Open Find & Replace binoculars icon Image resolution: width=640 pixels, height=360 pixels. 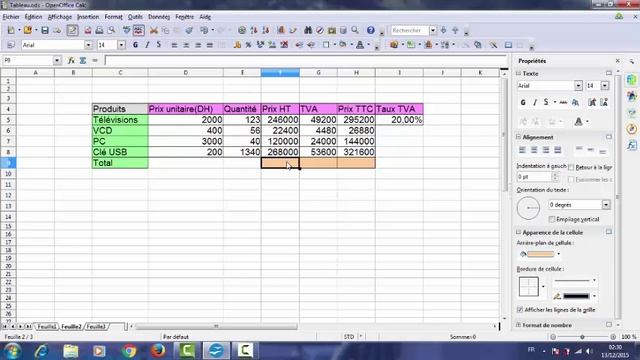coord(308,30)
